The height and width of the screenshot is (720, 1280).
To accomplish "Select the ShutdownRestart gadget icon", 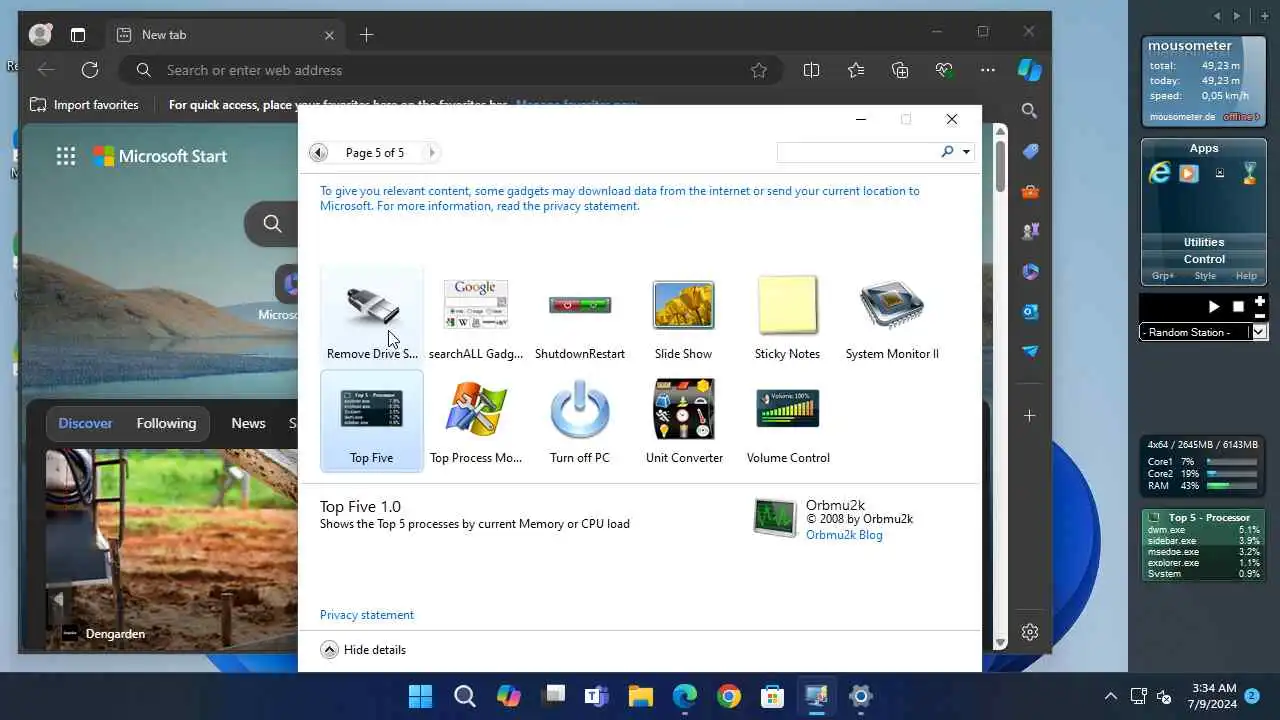I will 580,305.
